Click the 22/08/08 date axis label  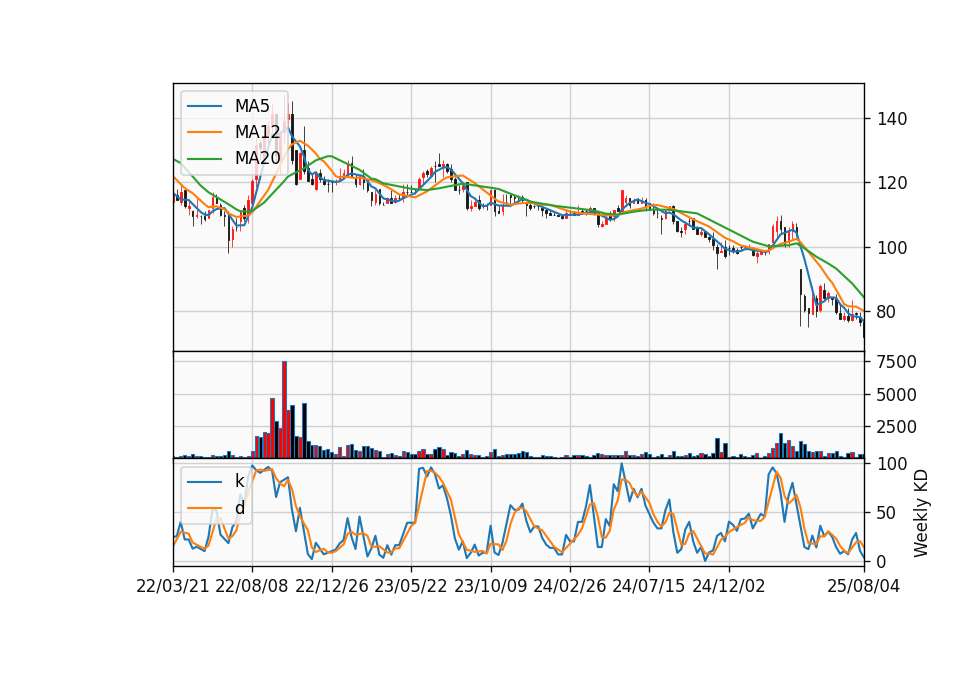click(252, 586)
